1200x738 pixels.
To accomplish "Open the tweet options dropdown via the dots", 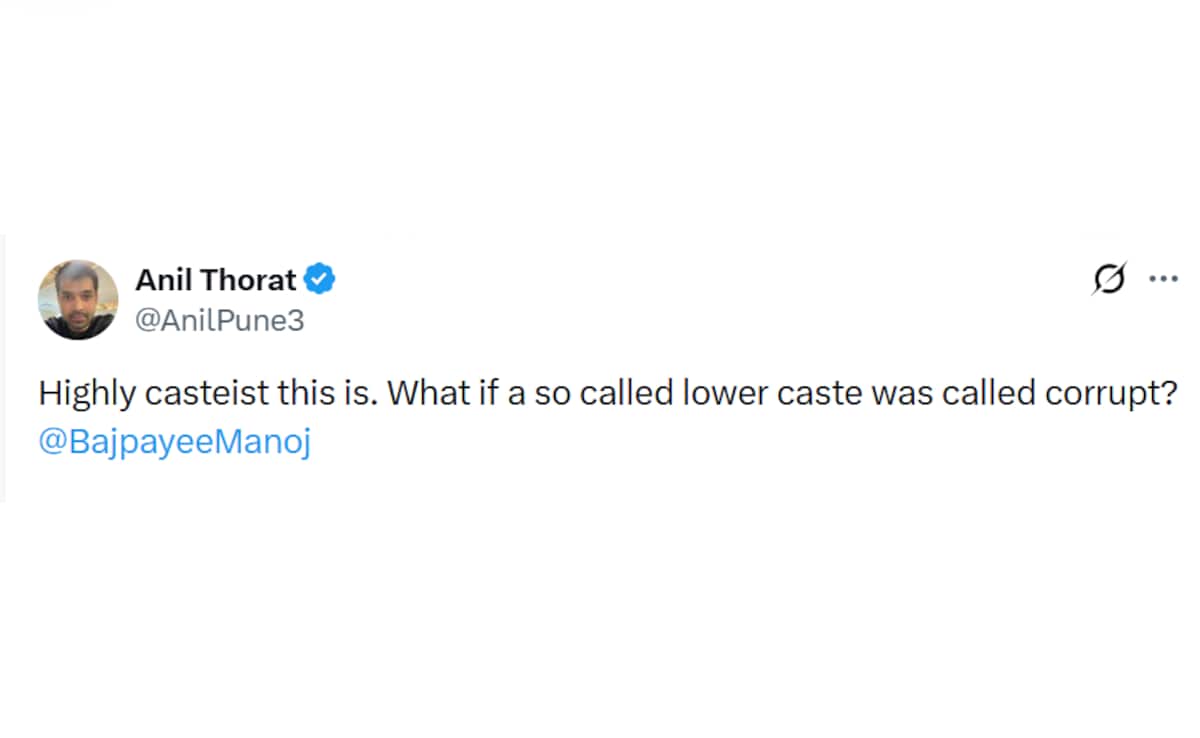I will pos(1163,280).
